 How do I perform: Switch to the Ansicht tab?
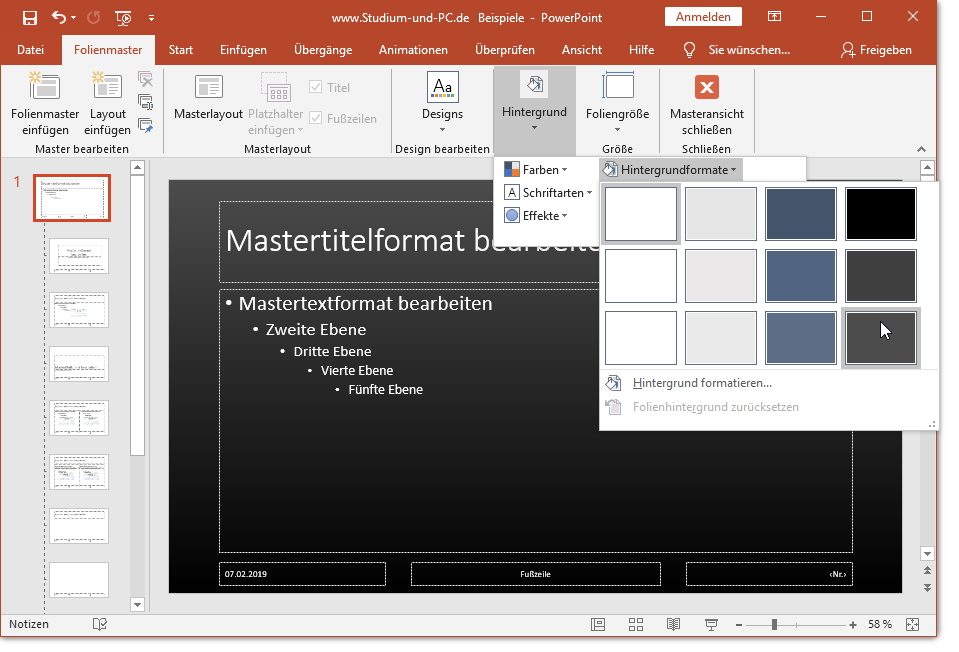582,50
